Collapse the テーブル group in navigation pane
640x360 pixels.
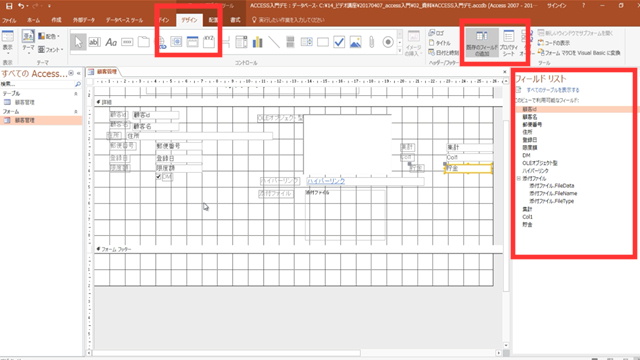pos(76,94)
